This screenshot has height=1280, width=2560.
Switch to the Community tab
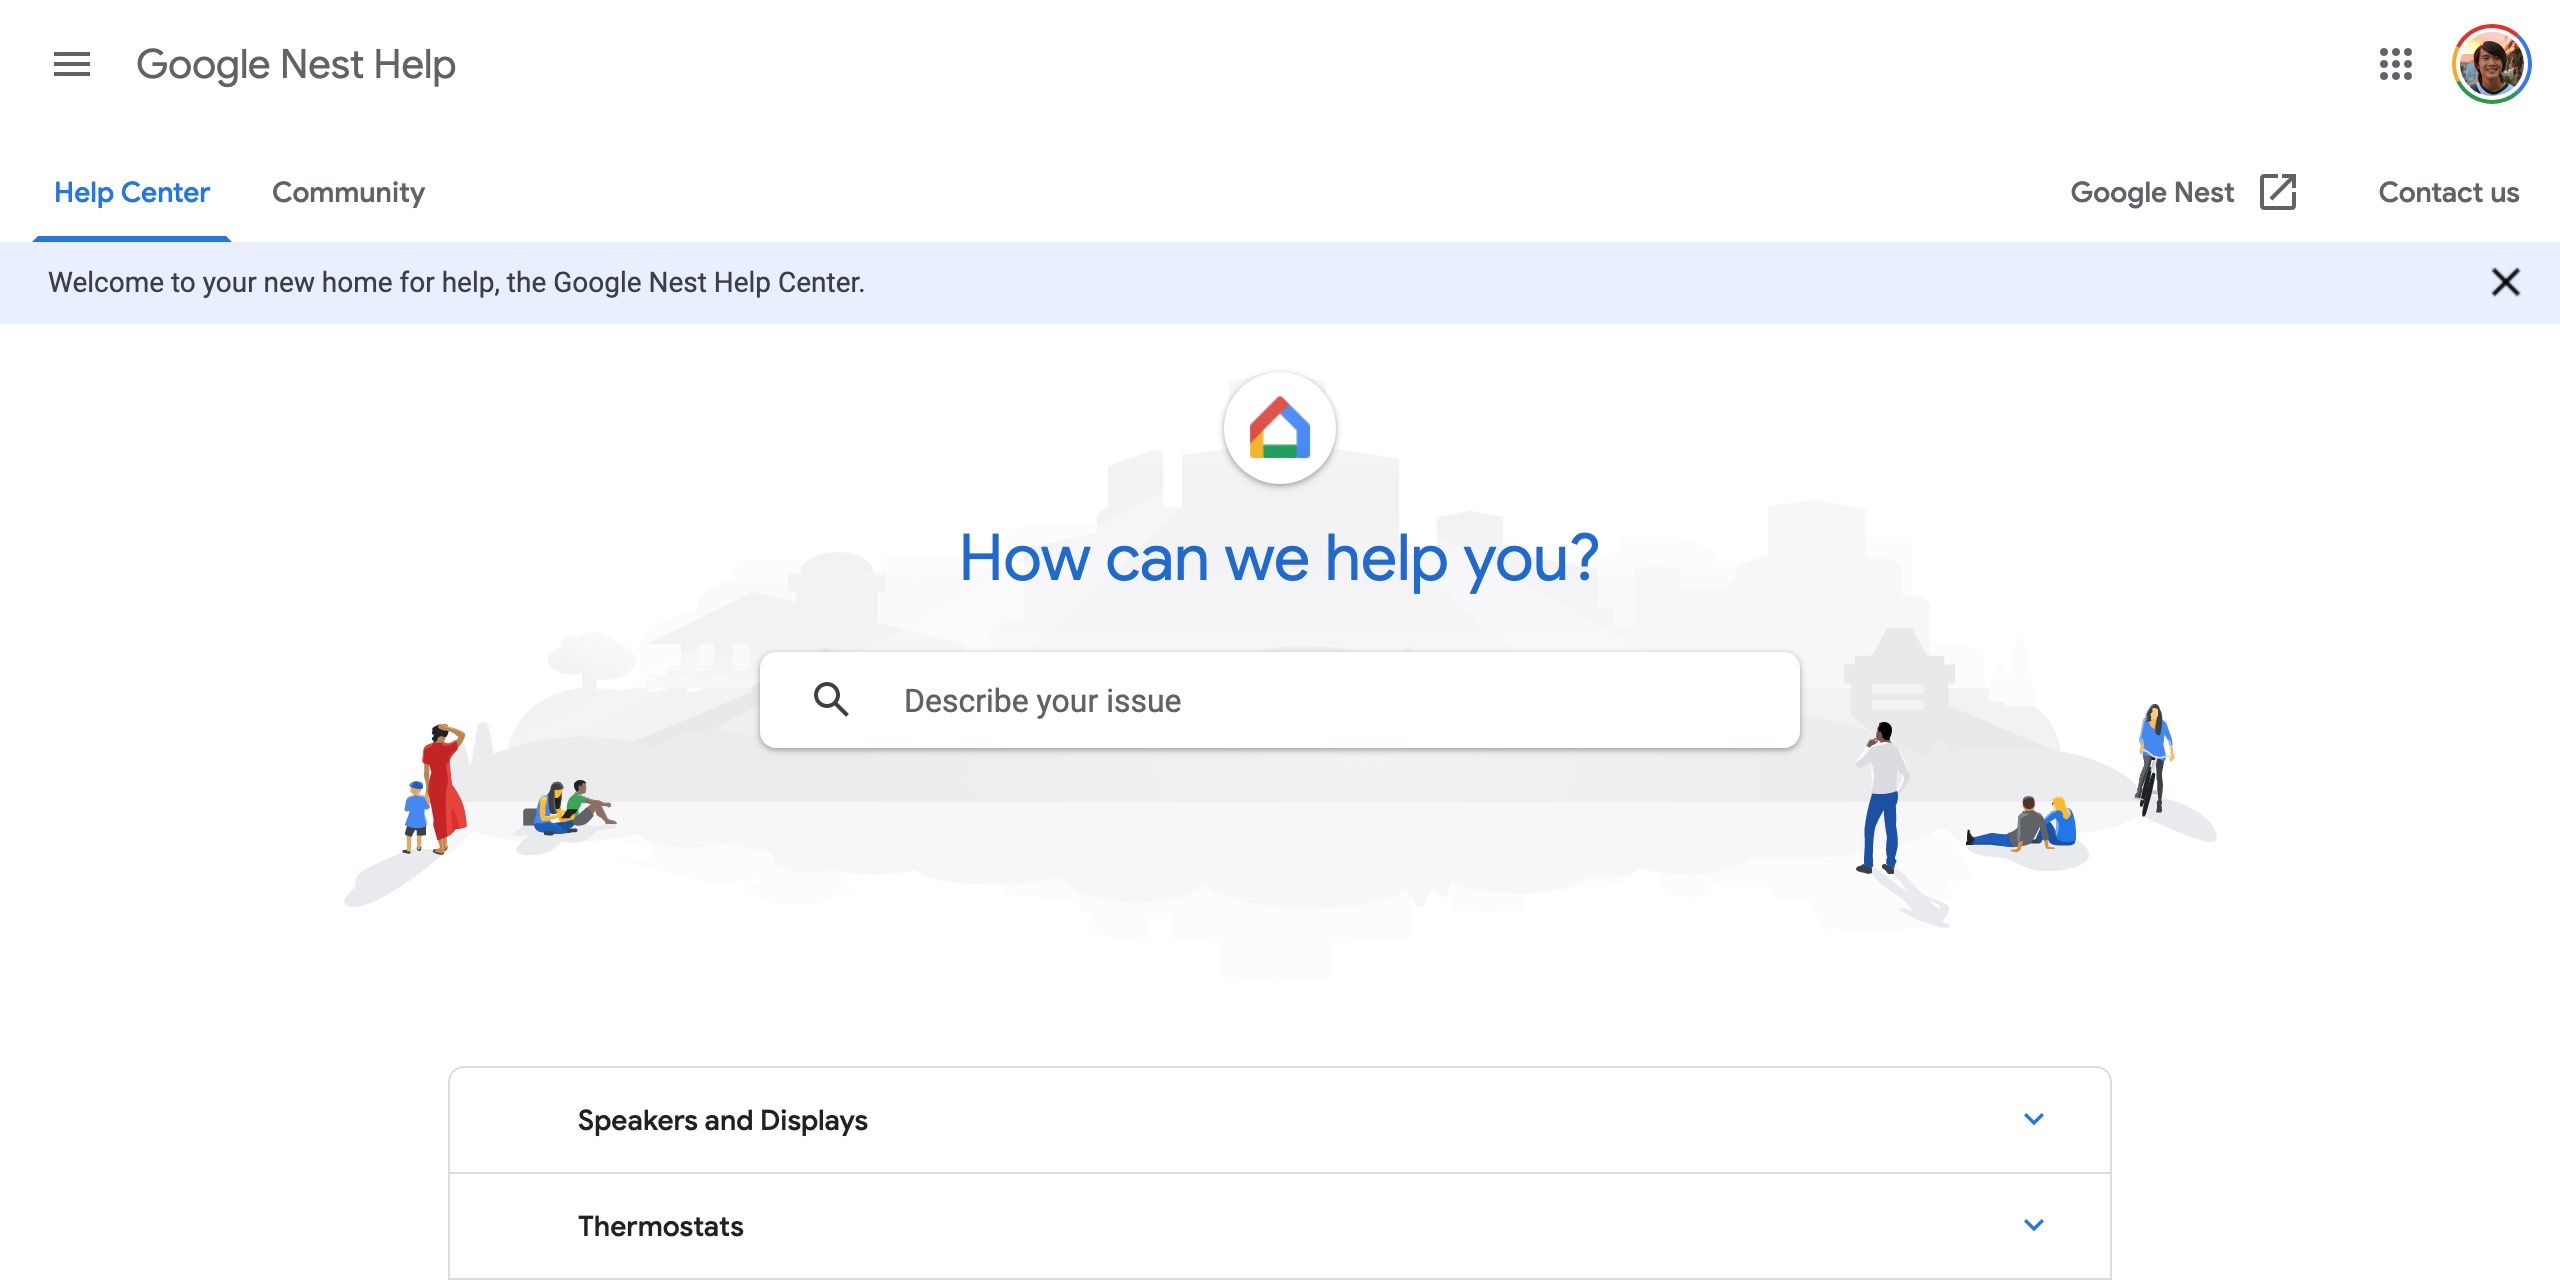[x=348, y=192]
